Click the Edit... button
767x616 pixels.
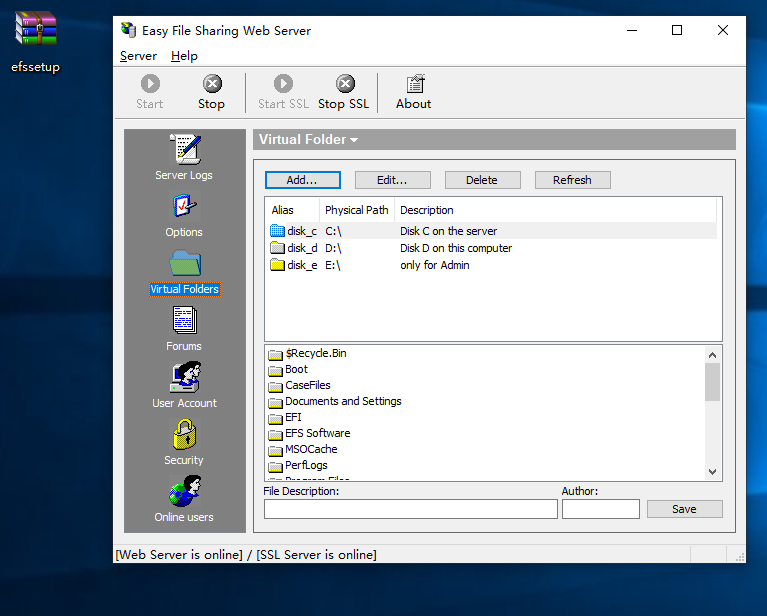click(x=393, y=180)
